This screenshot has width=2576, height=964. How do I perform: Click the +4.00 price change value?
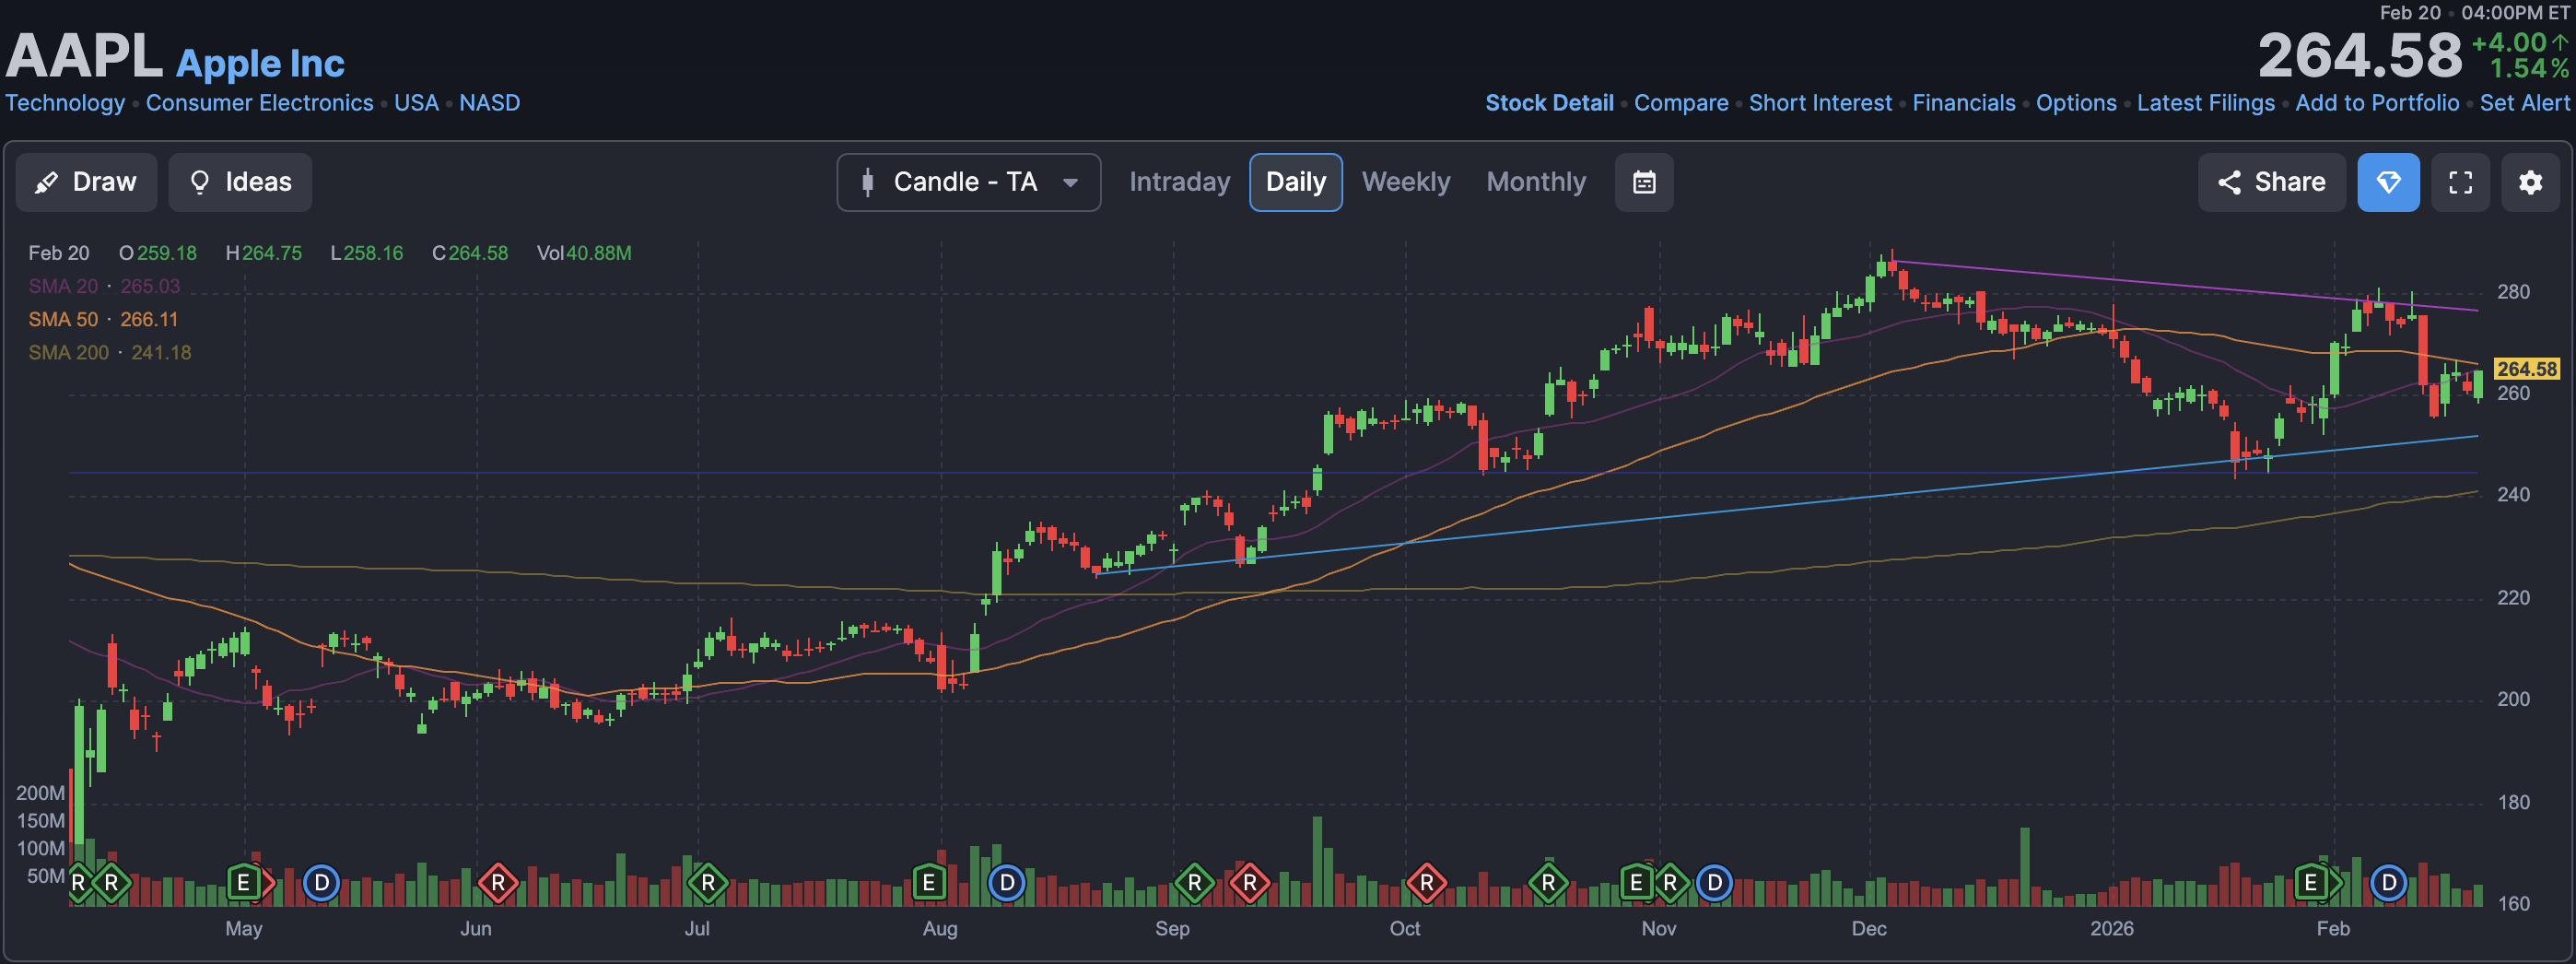2509,43
